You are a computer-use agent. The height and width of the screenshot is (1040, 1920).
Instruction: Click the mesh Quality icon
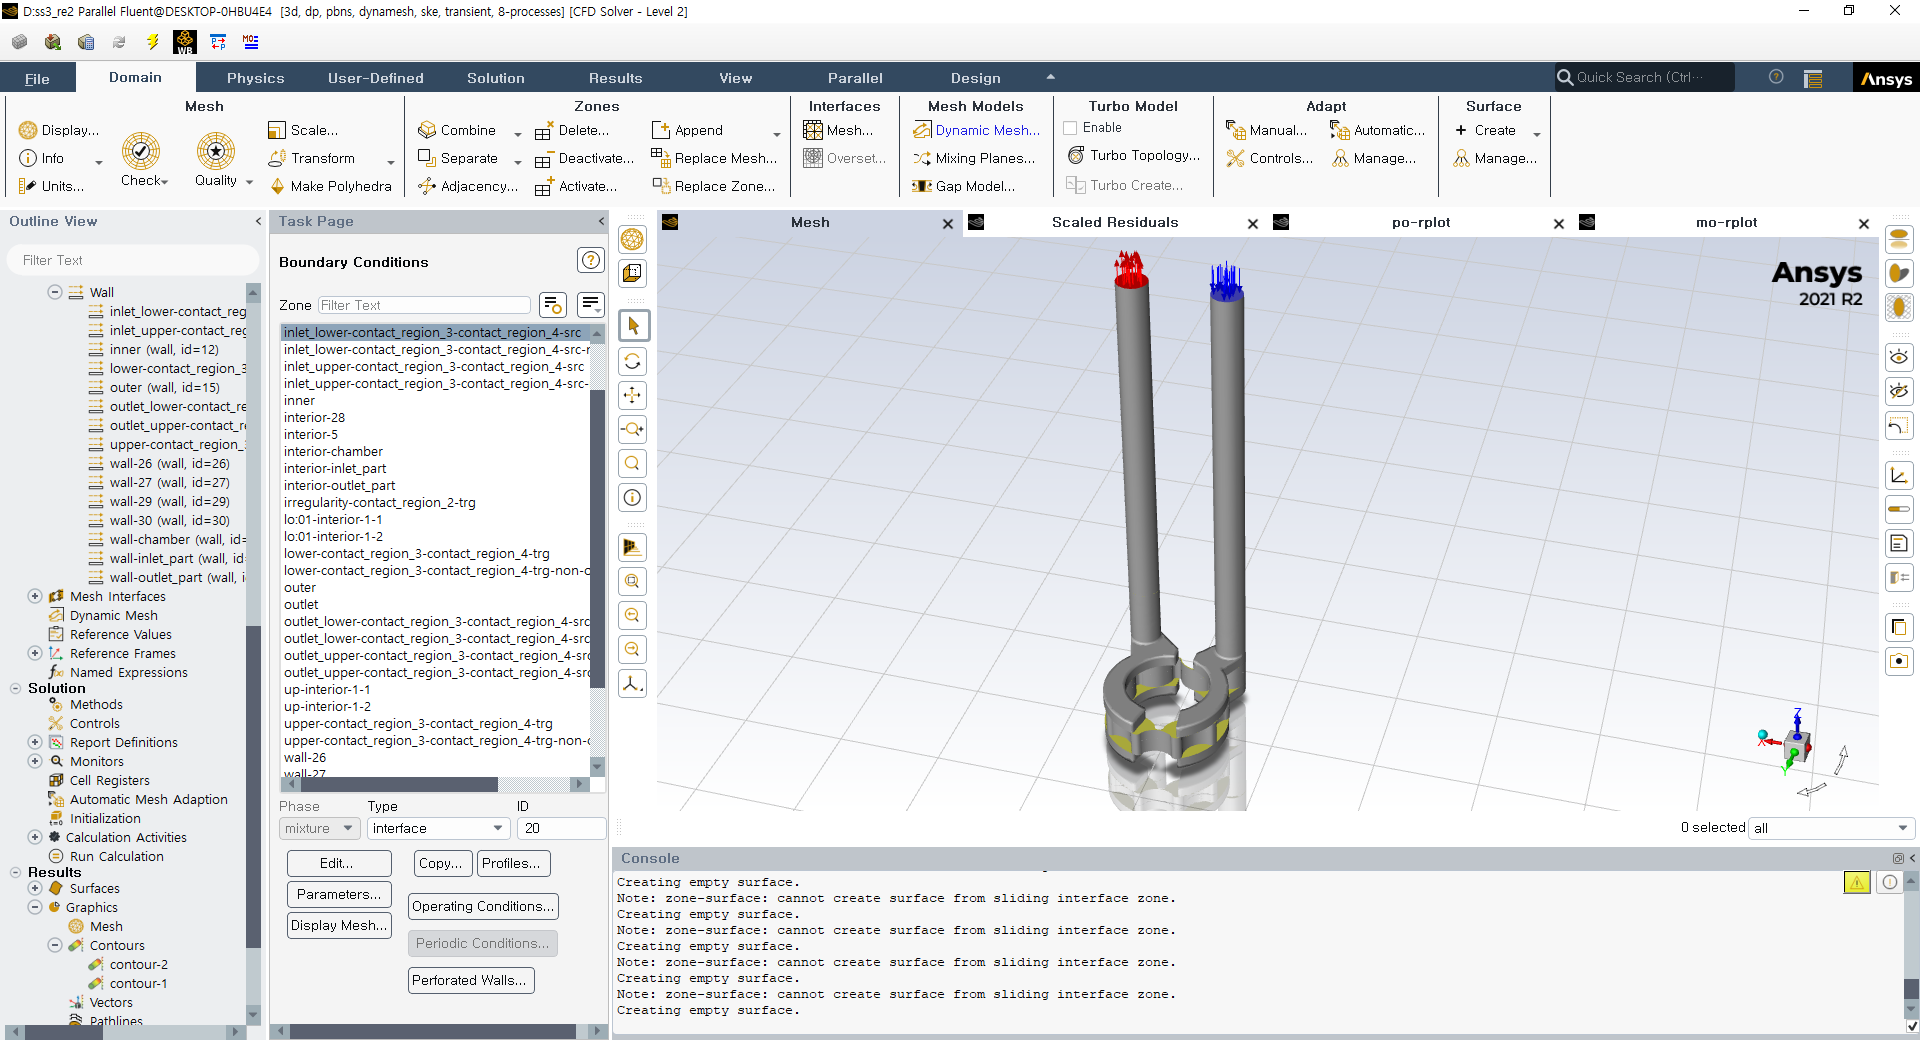(216, 152)
